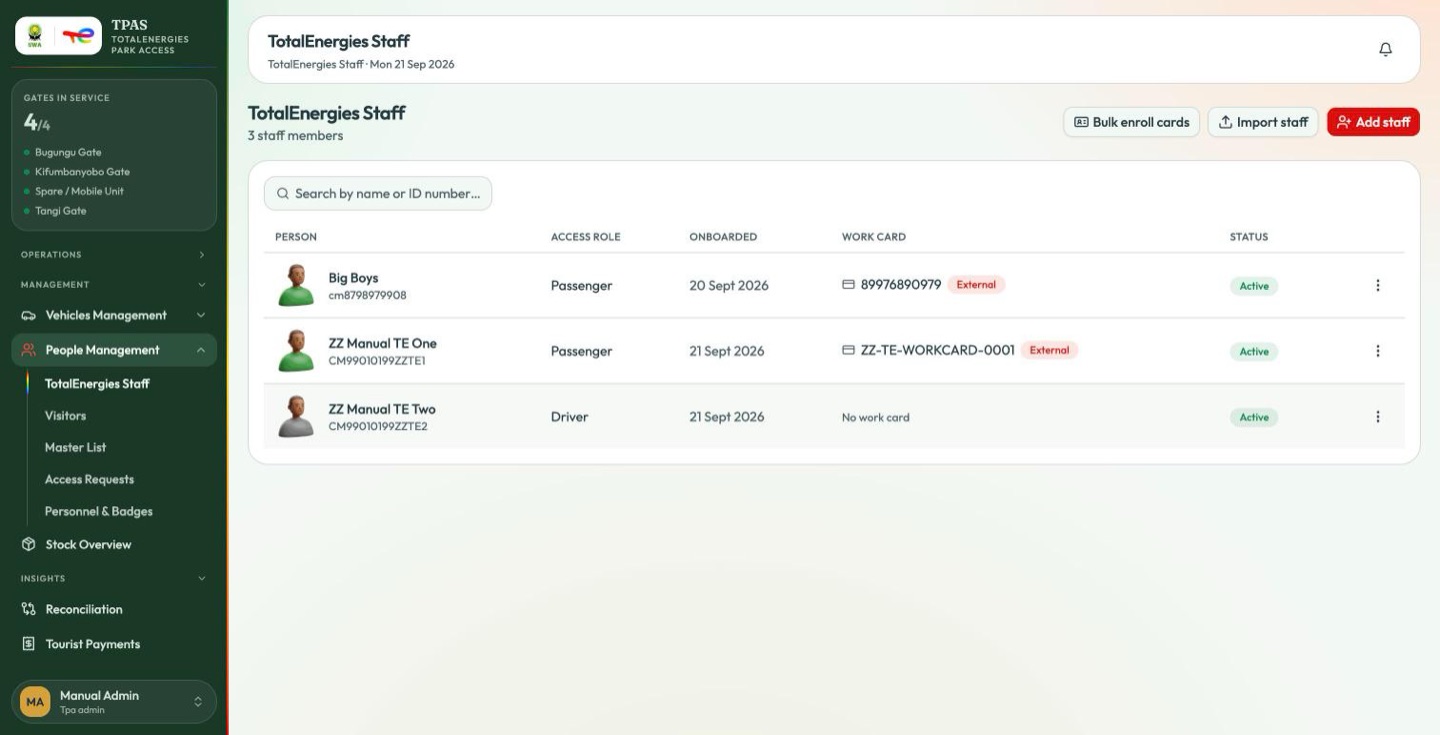Click the No work card text

876,418
